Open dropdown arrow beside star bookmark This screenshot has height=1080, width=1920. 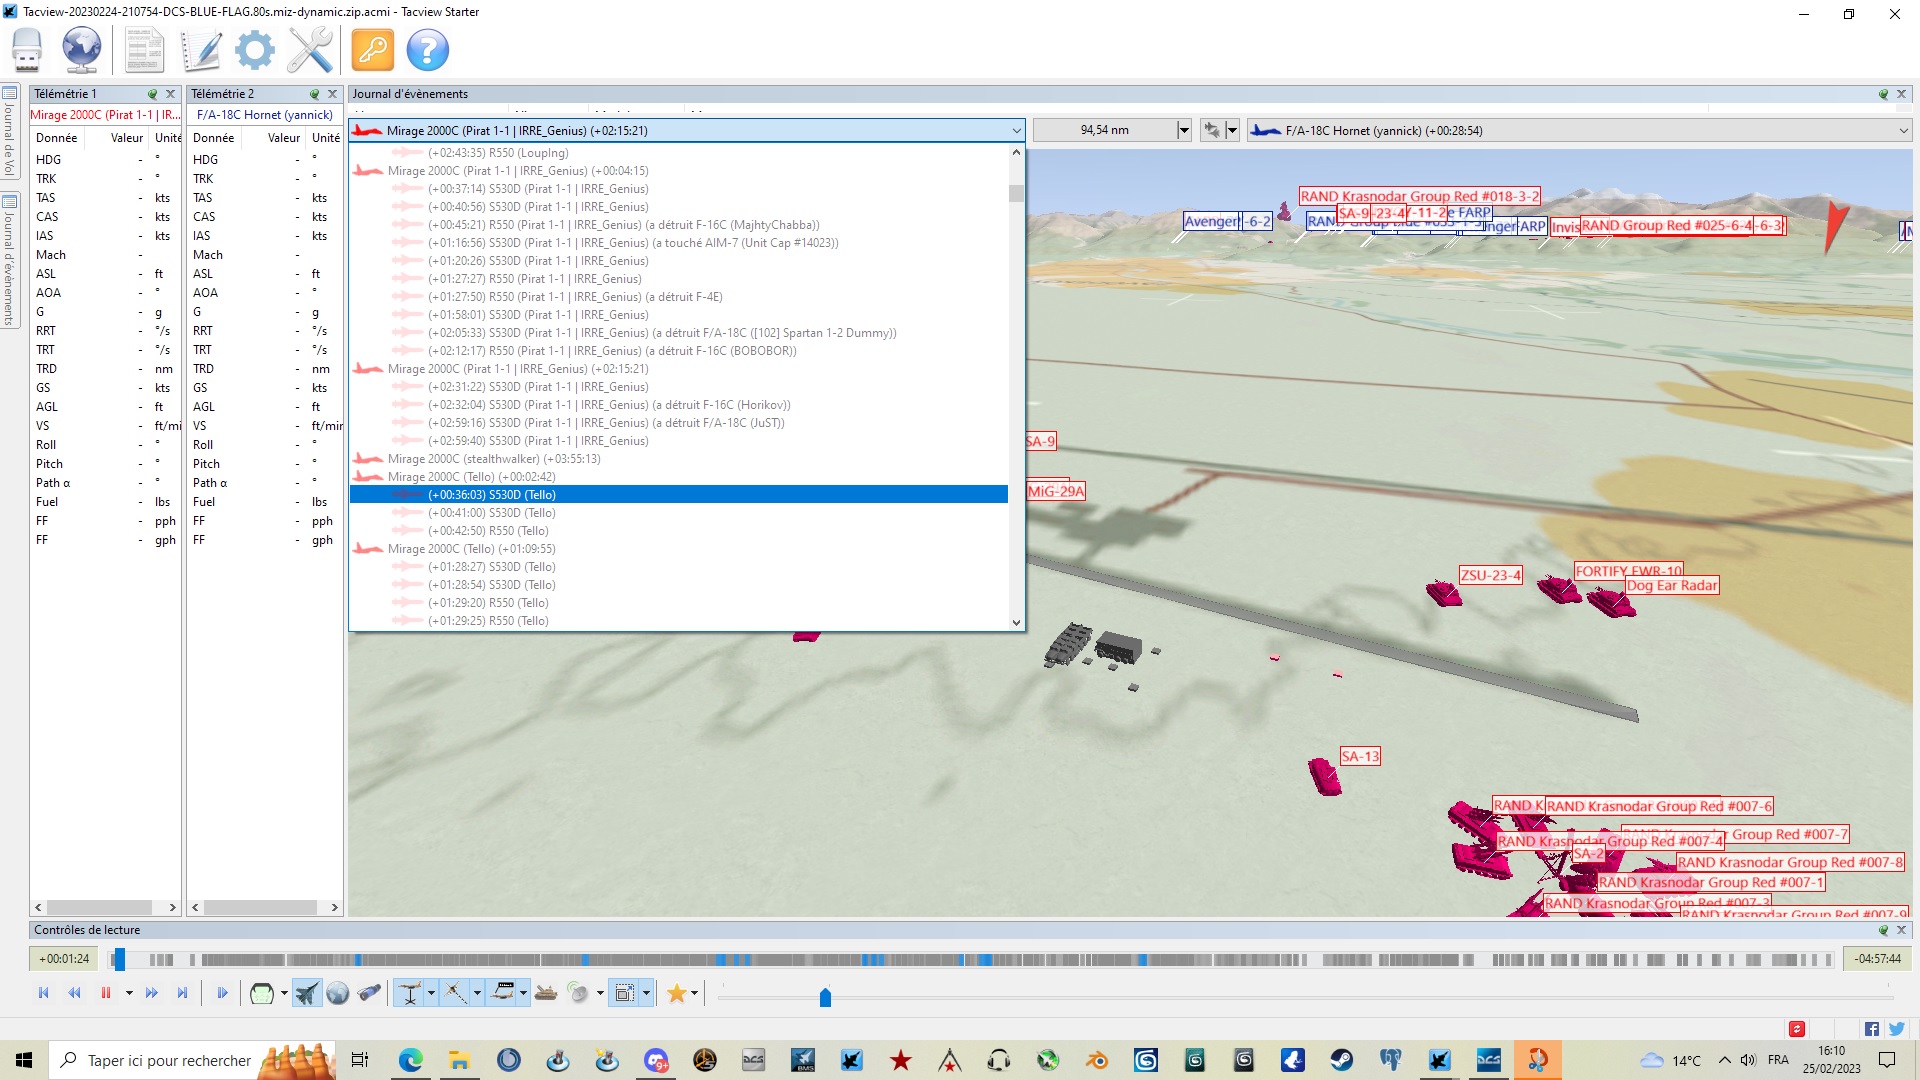click(x=694, y=993)
